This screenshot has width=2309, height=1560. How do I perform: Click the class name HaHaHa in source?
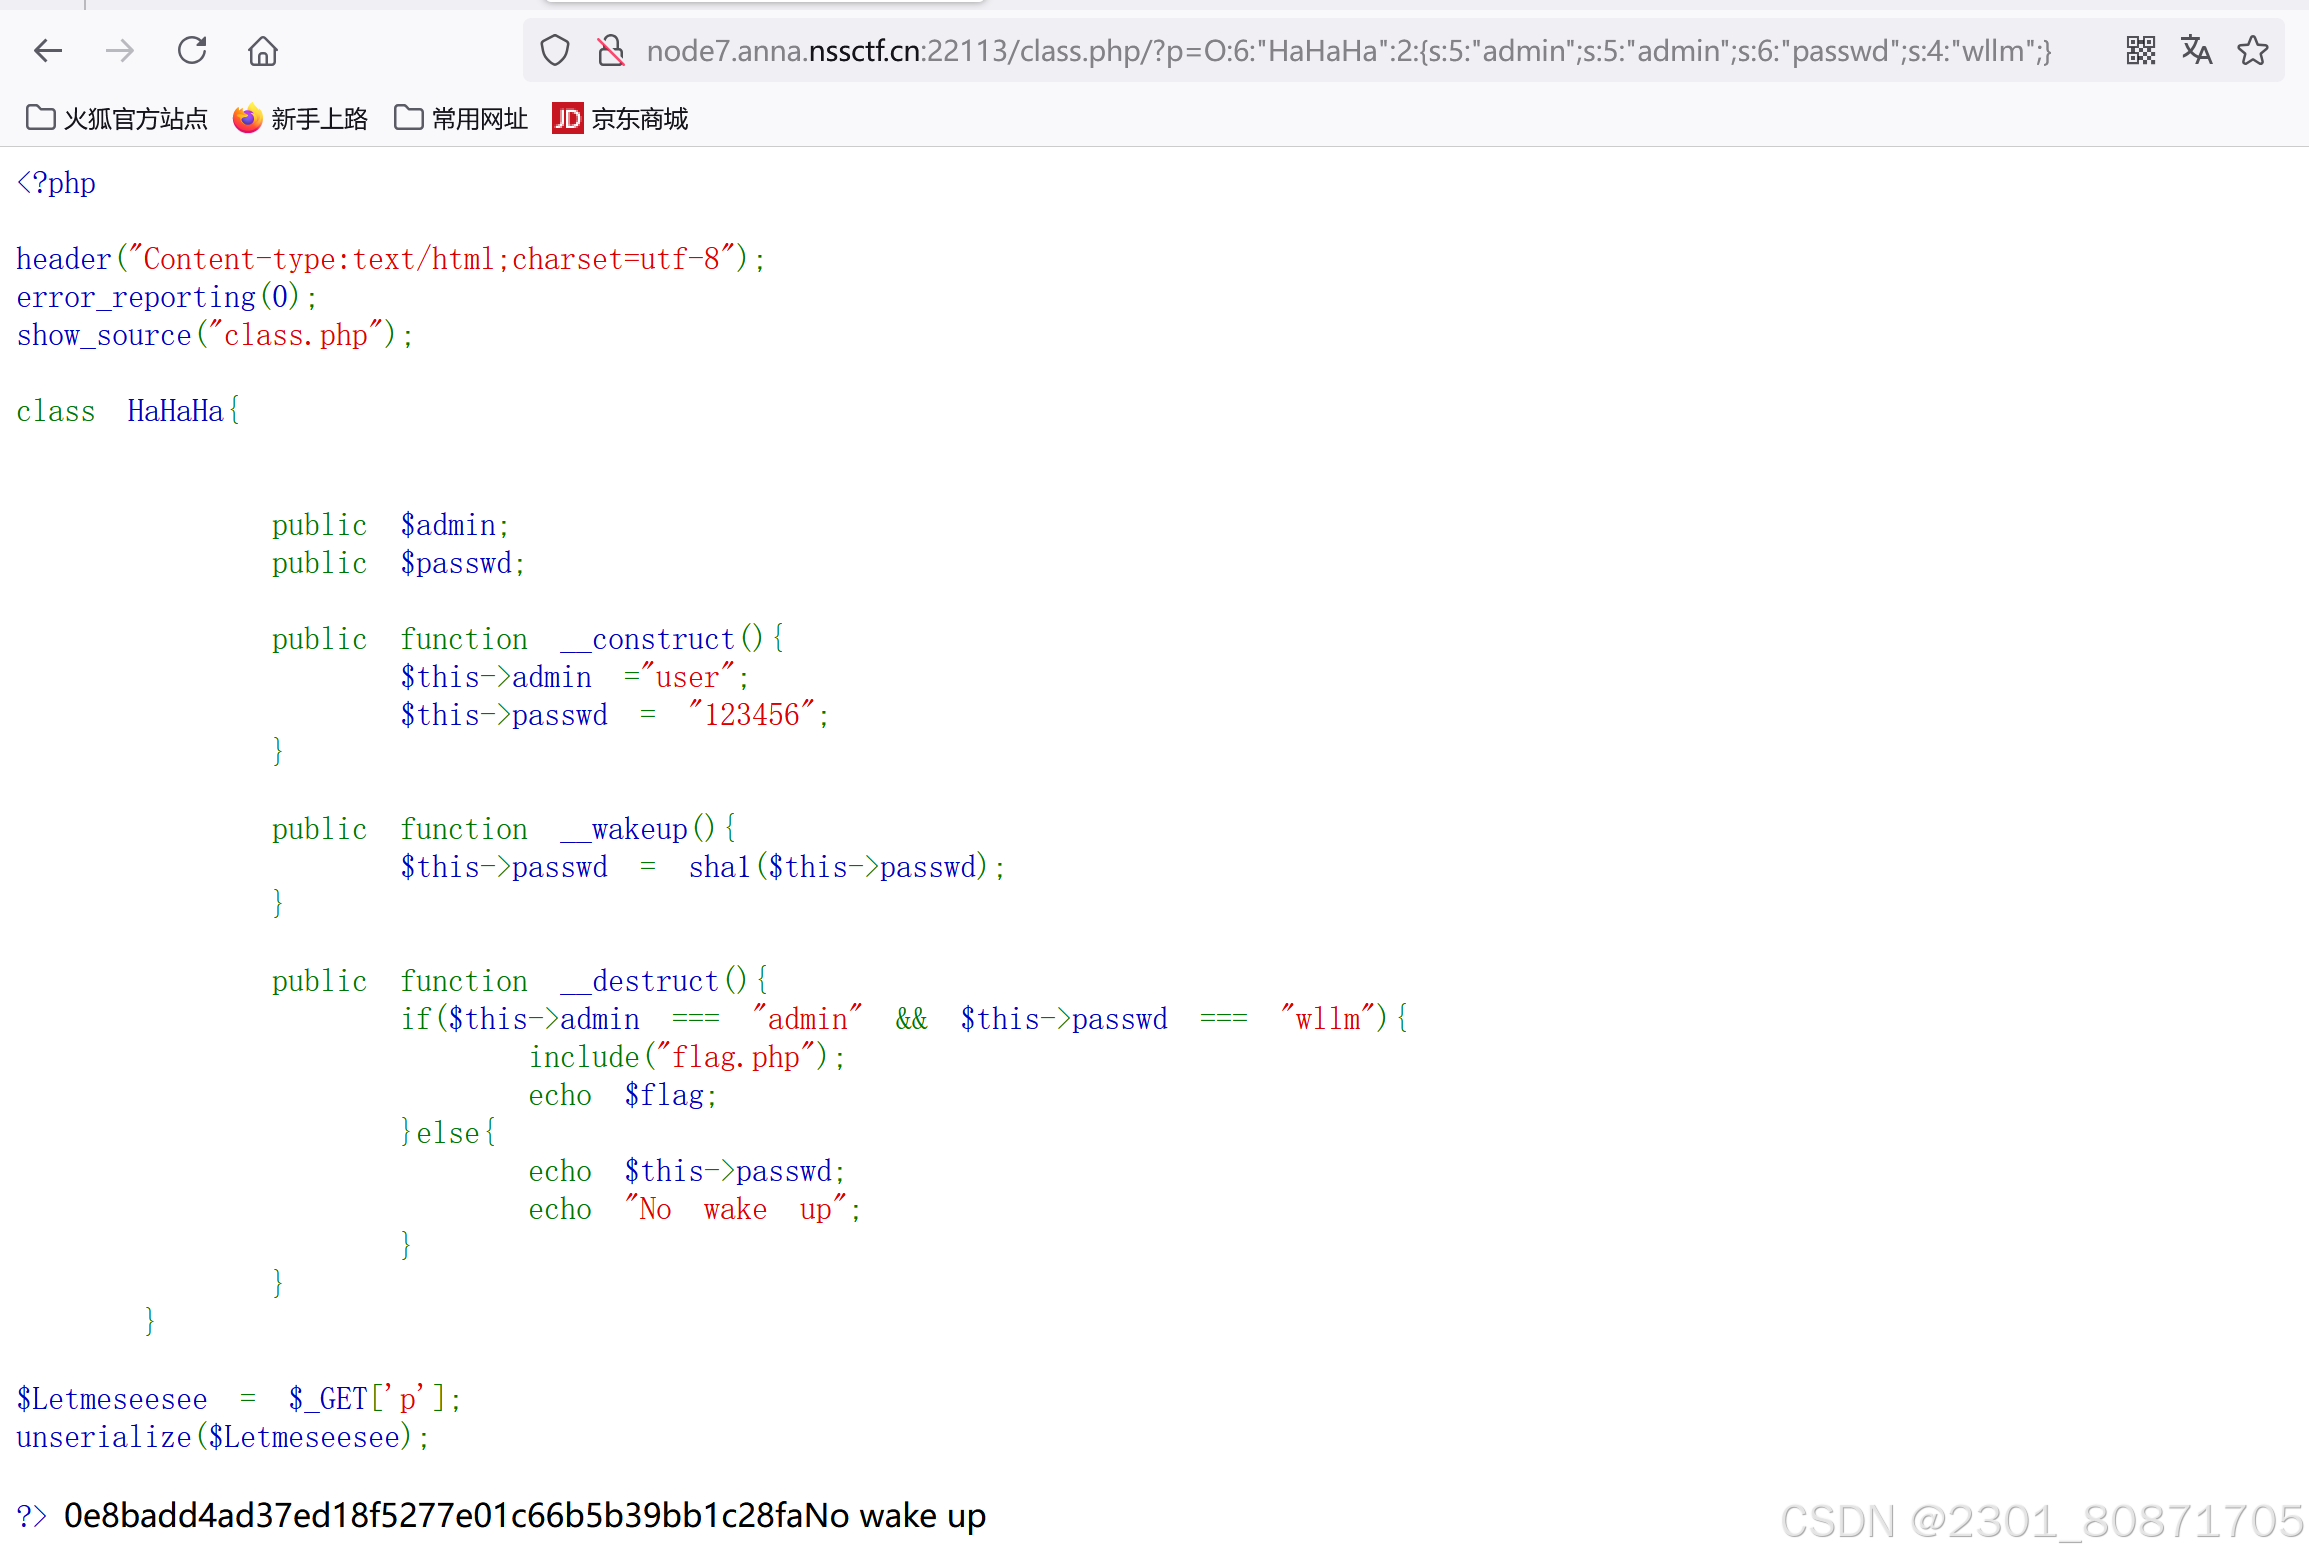click(x=175, y=411)
